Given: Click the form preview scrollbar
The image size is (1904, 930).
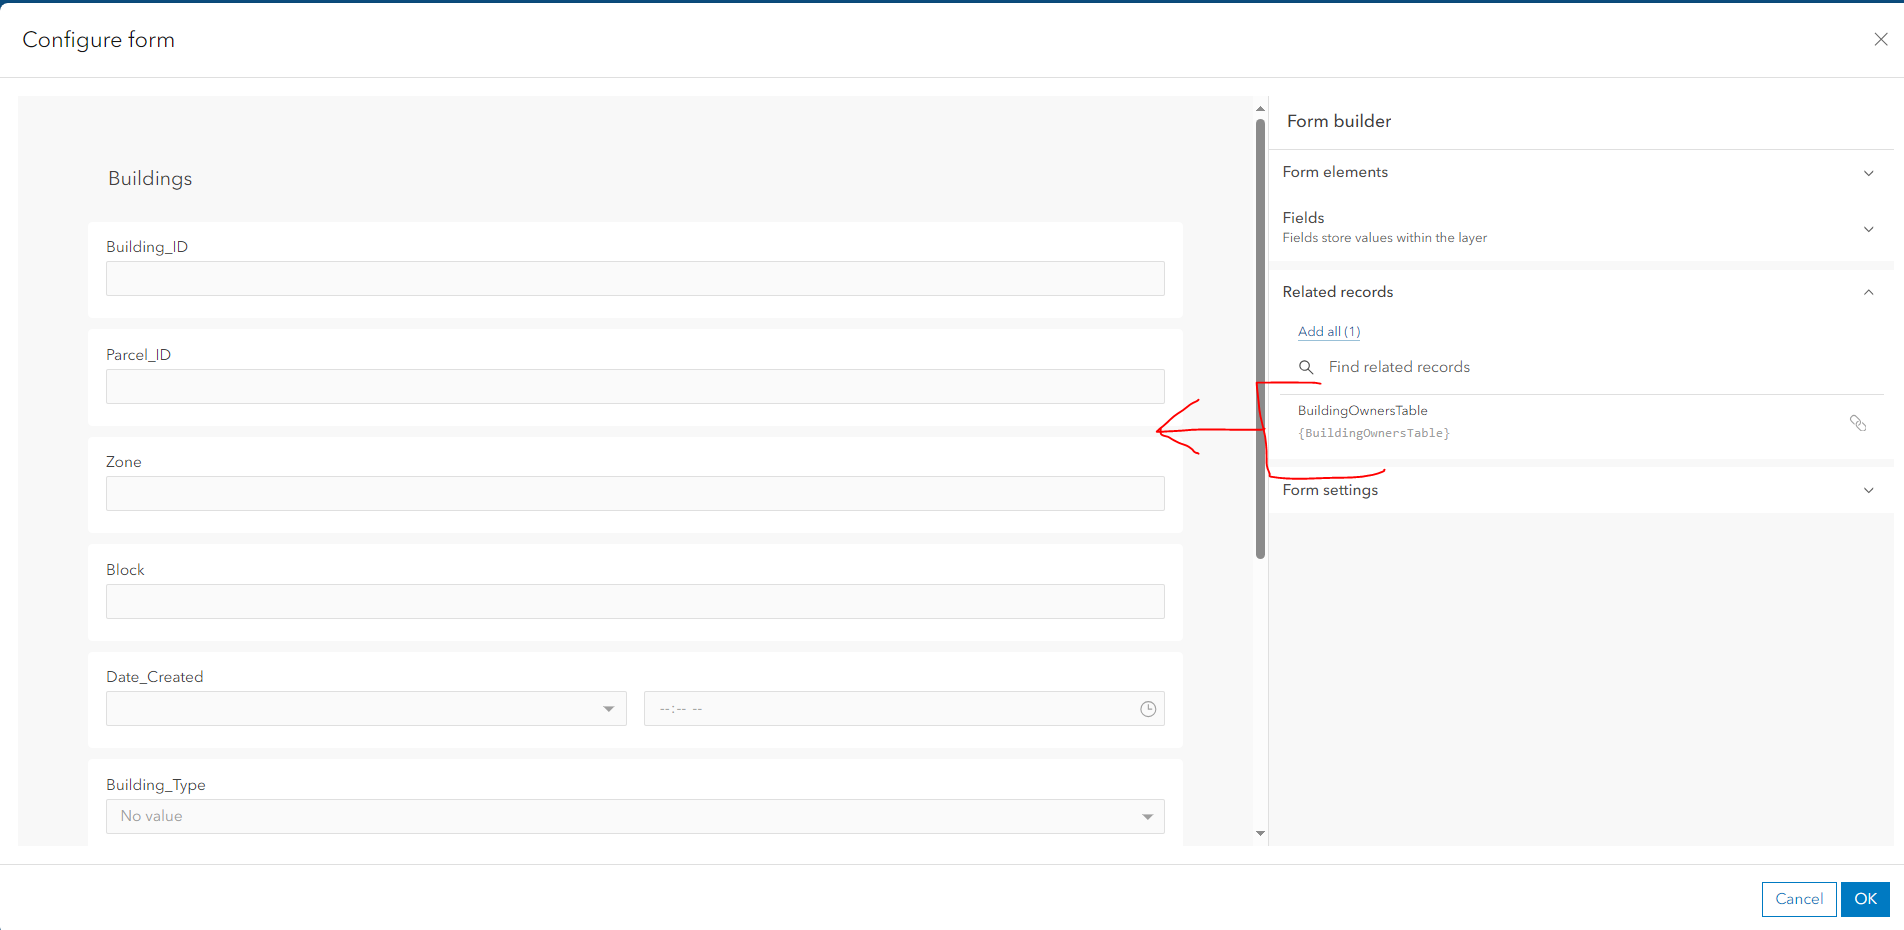Looking at the screenshot, I should [1259, 330].
